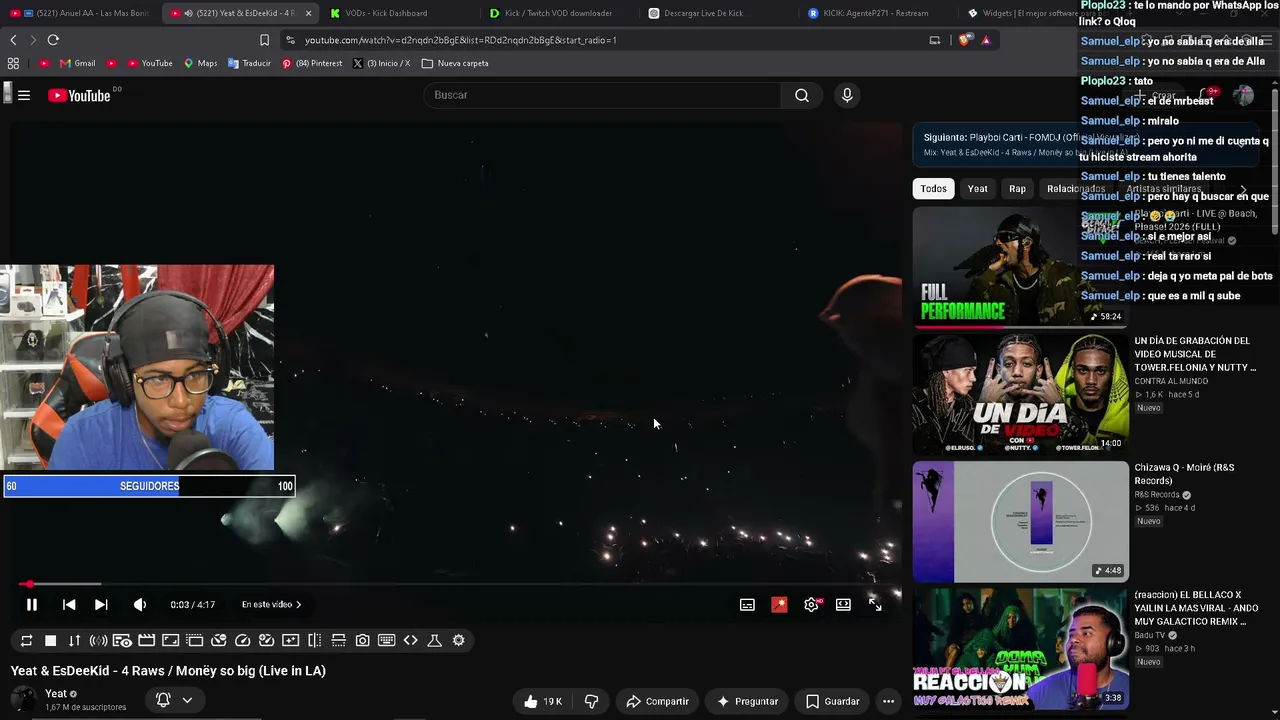1280x720 pixels.
Task: Switch to theater mode
Action: tap(843, 605)
